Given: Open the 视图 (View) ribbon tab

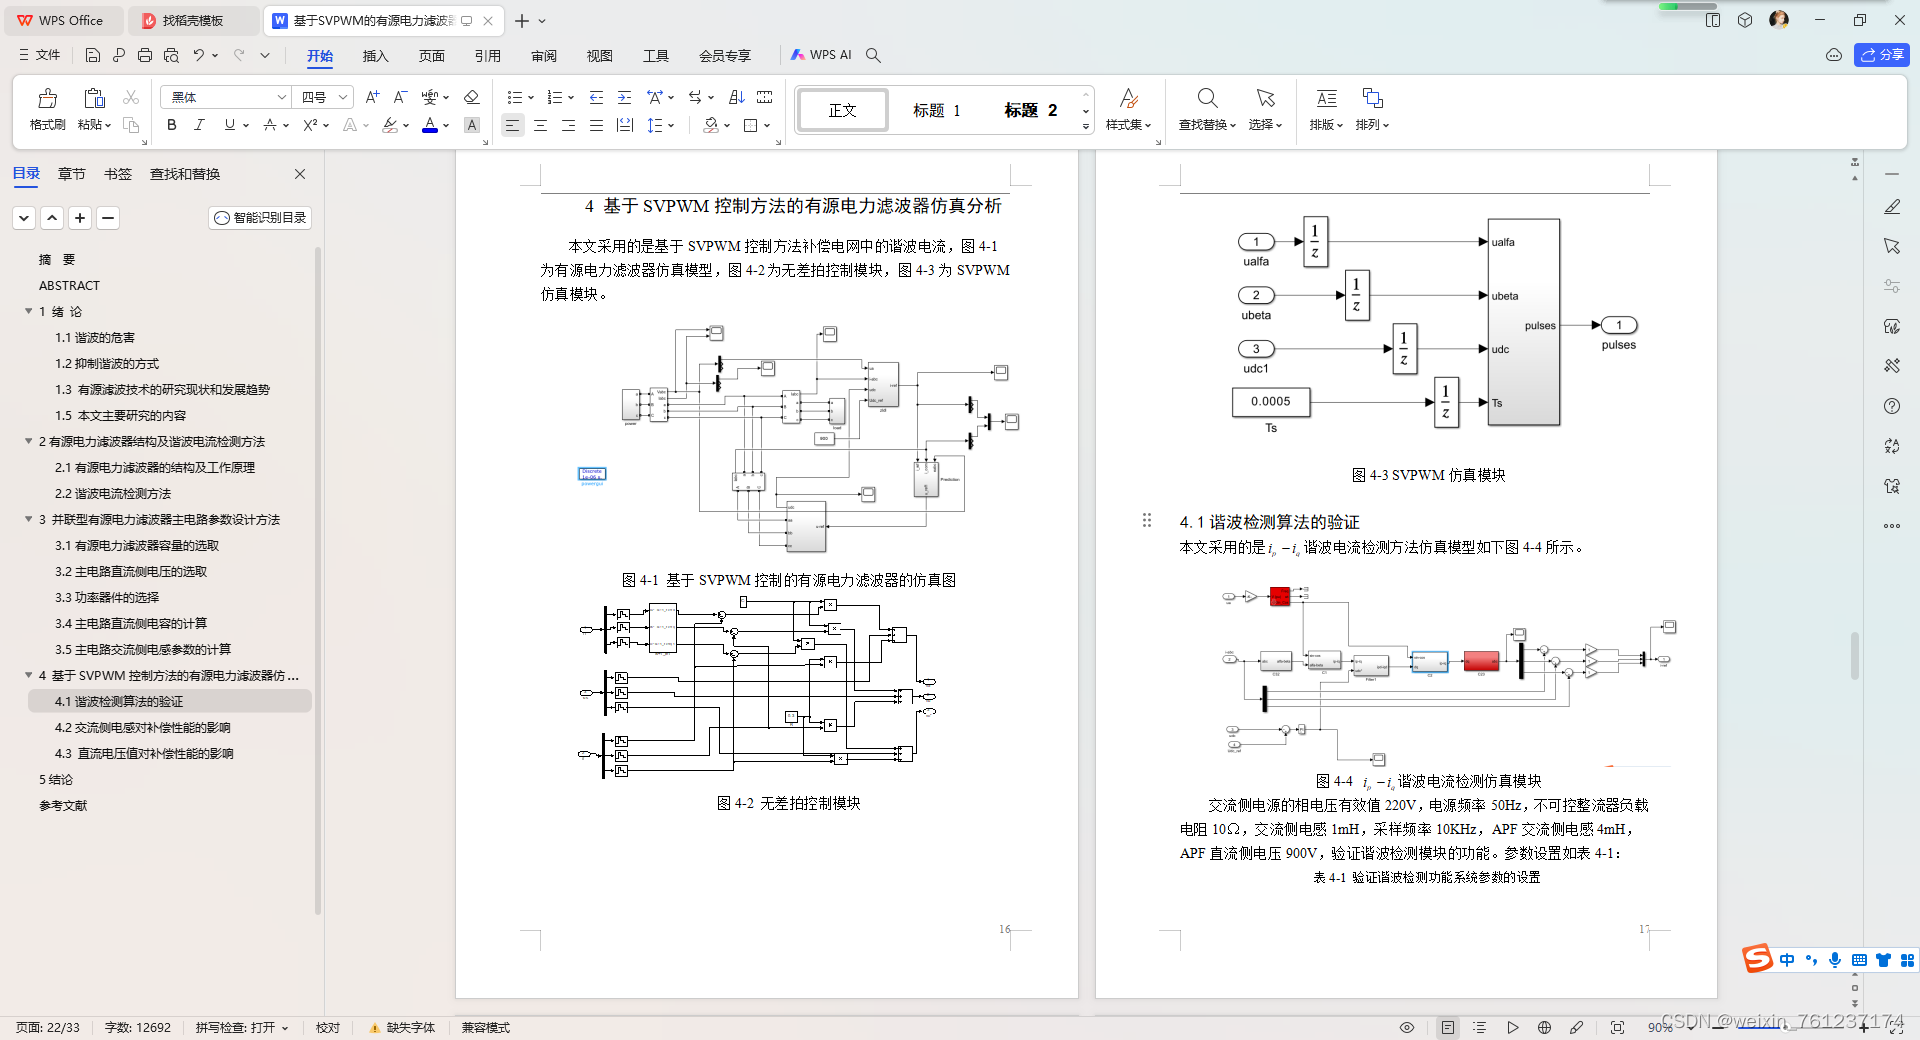Looking at the screenshot, I should [599, 55].
